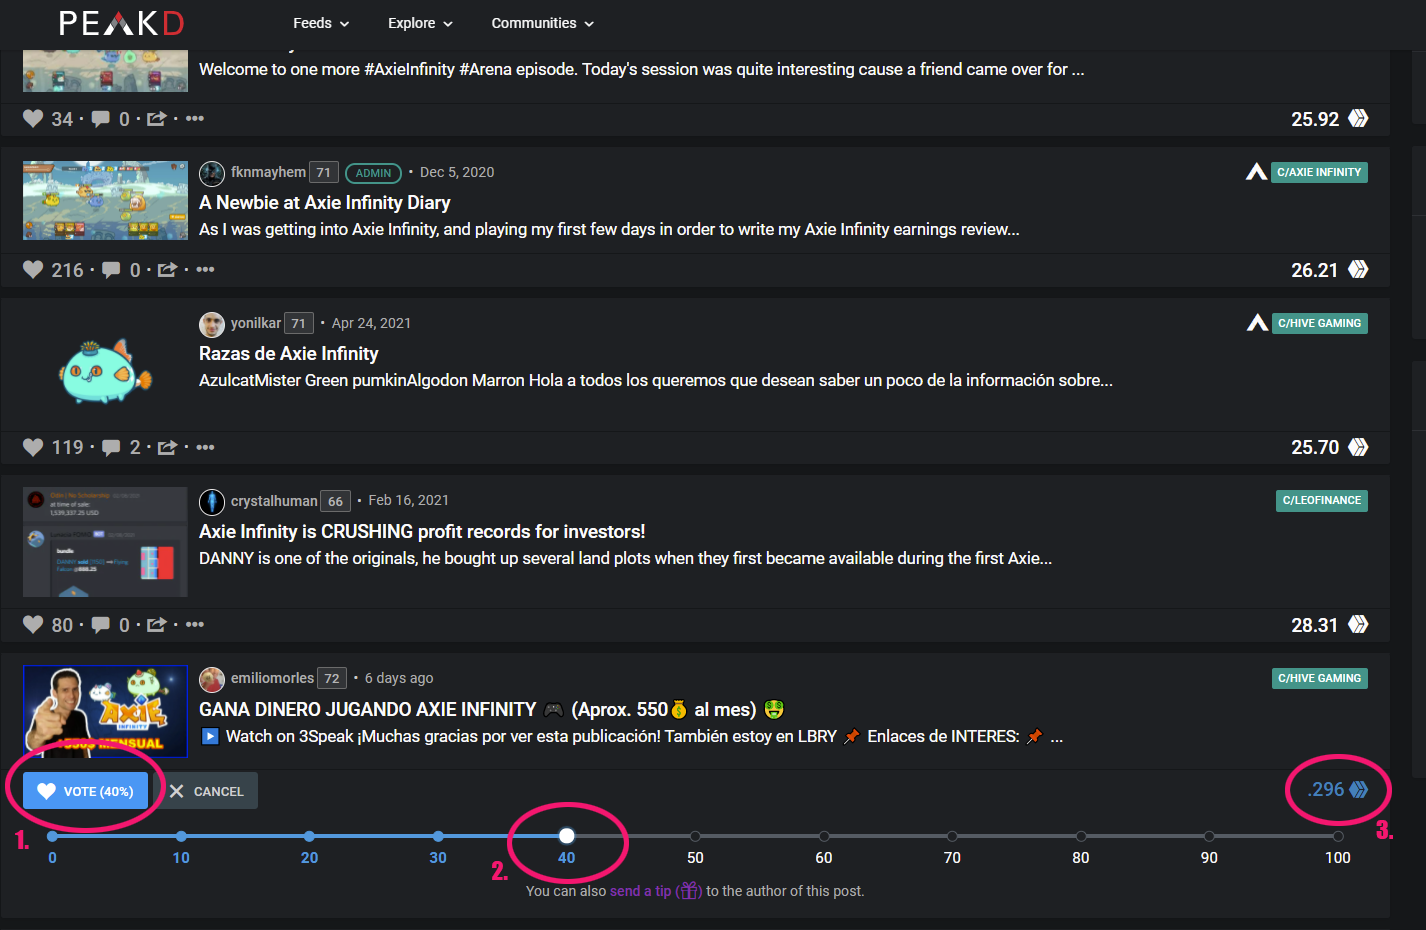This screenshot has width=1426, height=930.
Task: Click the 3Speak play icon in emiliomorles's post
Action: point(210,736)
